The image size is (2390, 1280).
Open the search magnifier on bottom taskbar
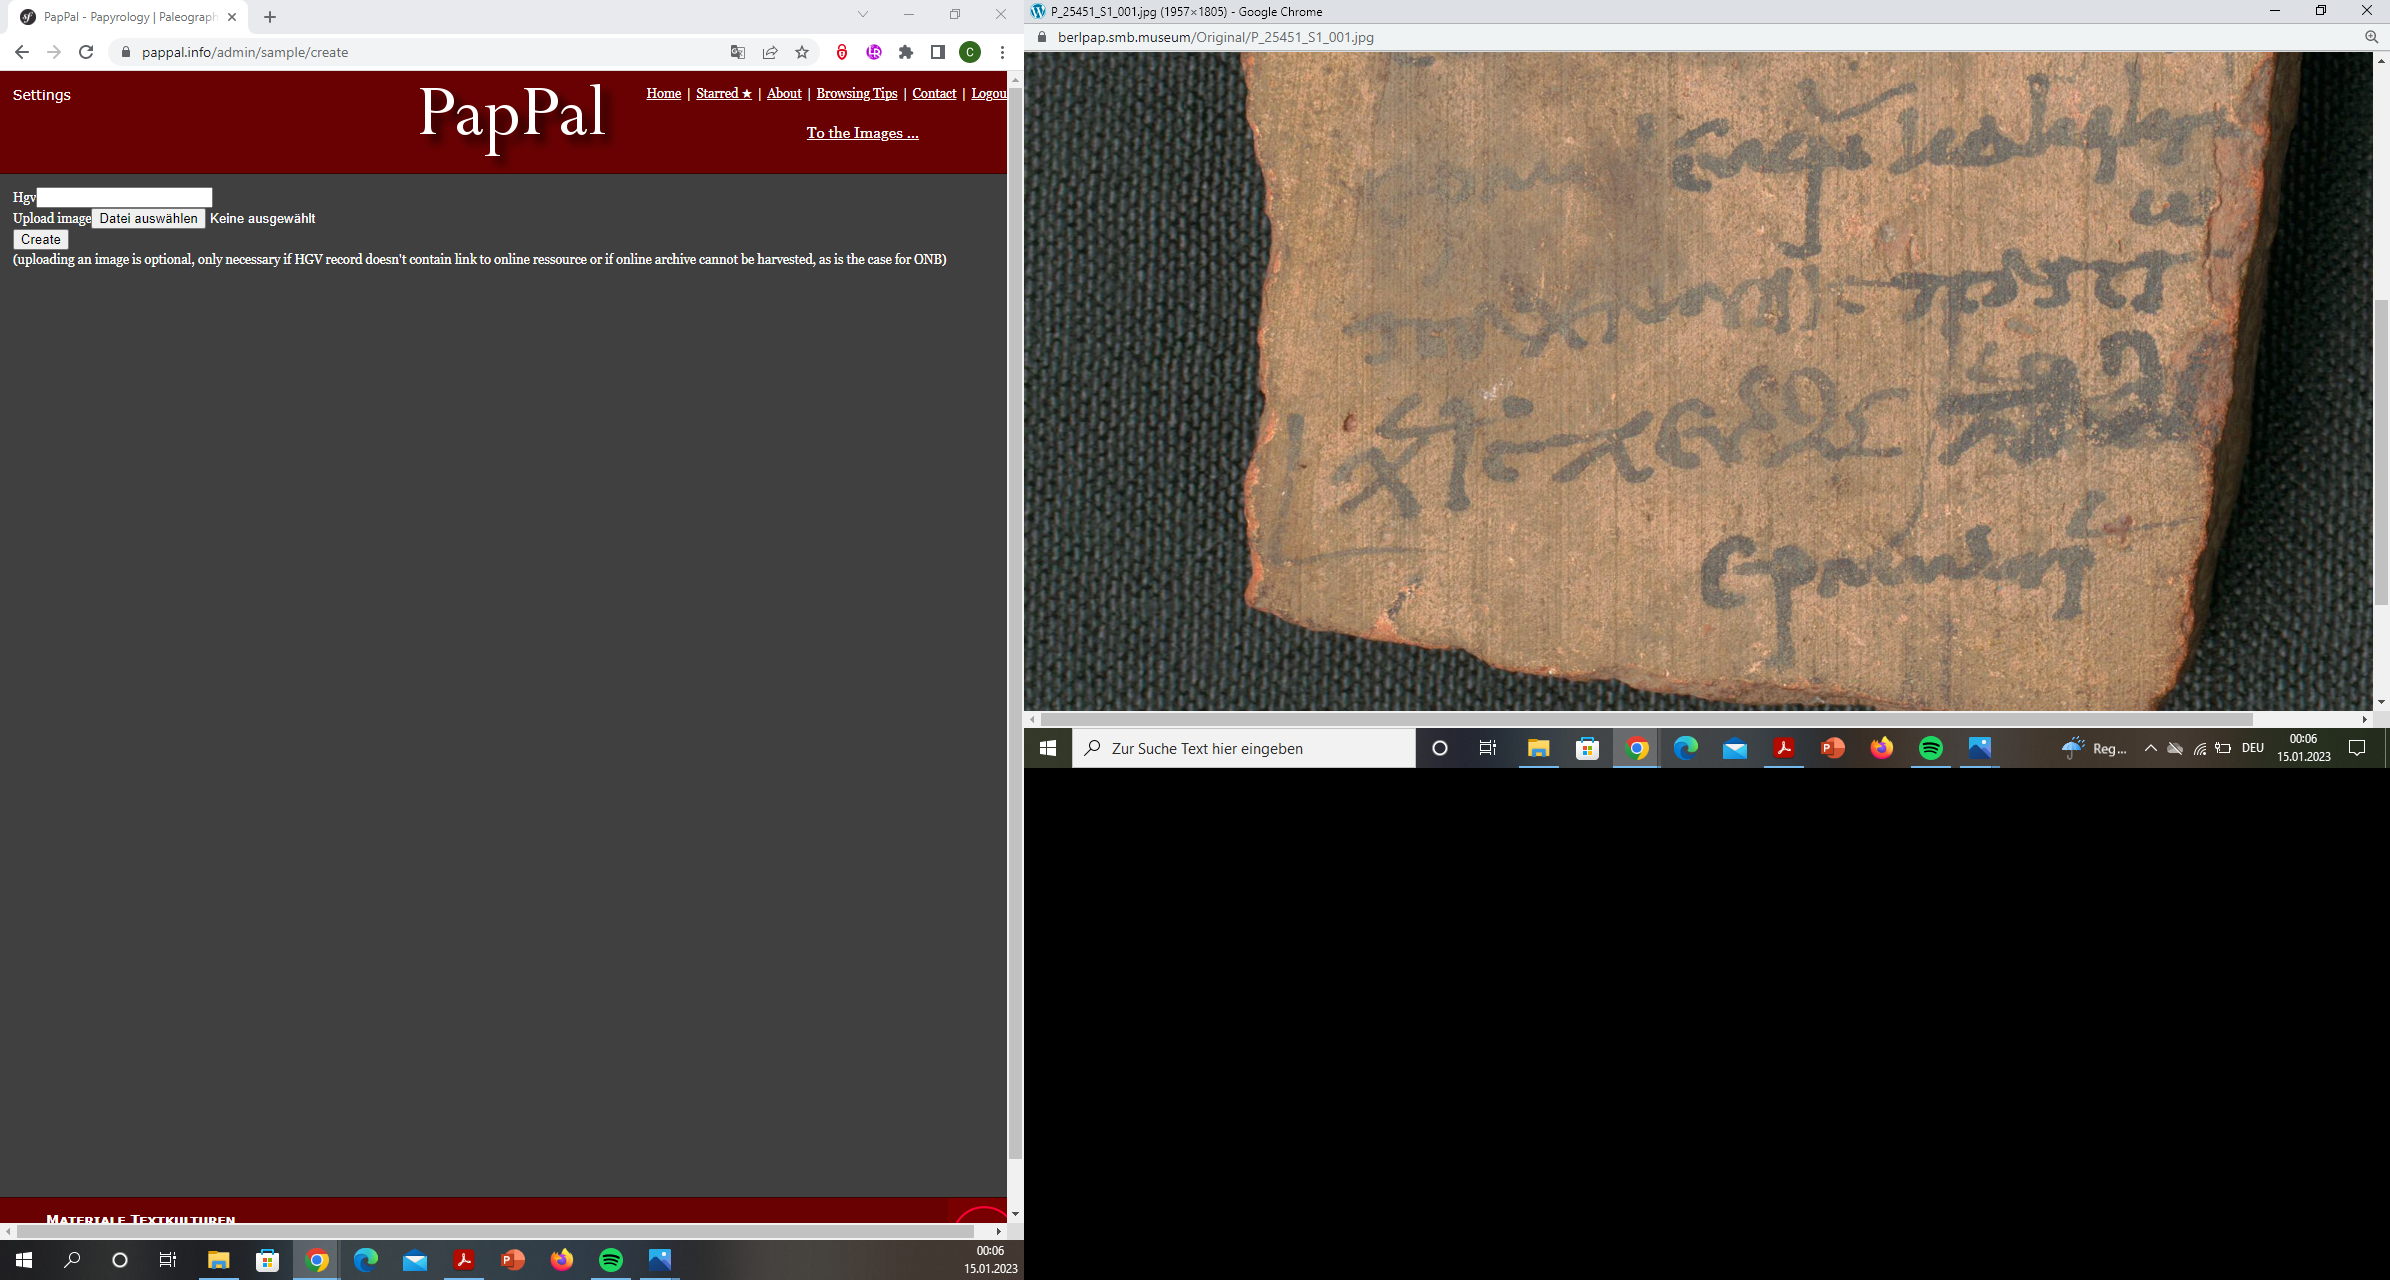point(72,1260)
